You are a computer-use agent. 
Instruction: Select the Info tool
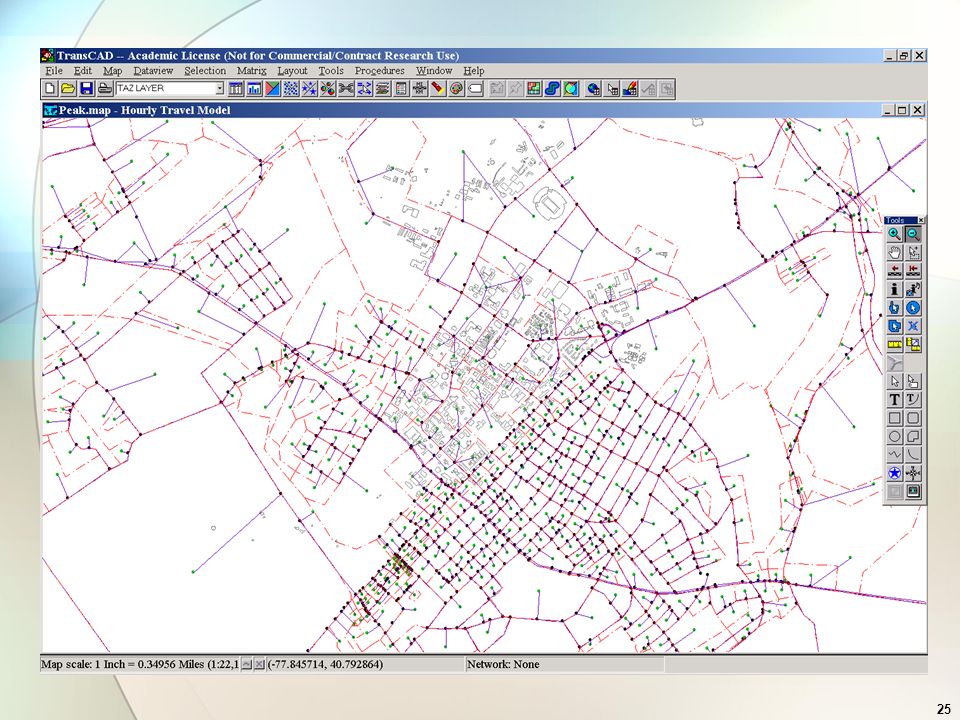pos(894,289)
